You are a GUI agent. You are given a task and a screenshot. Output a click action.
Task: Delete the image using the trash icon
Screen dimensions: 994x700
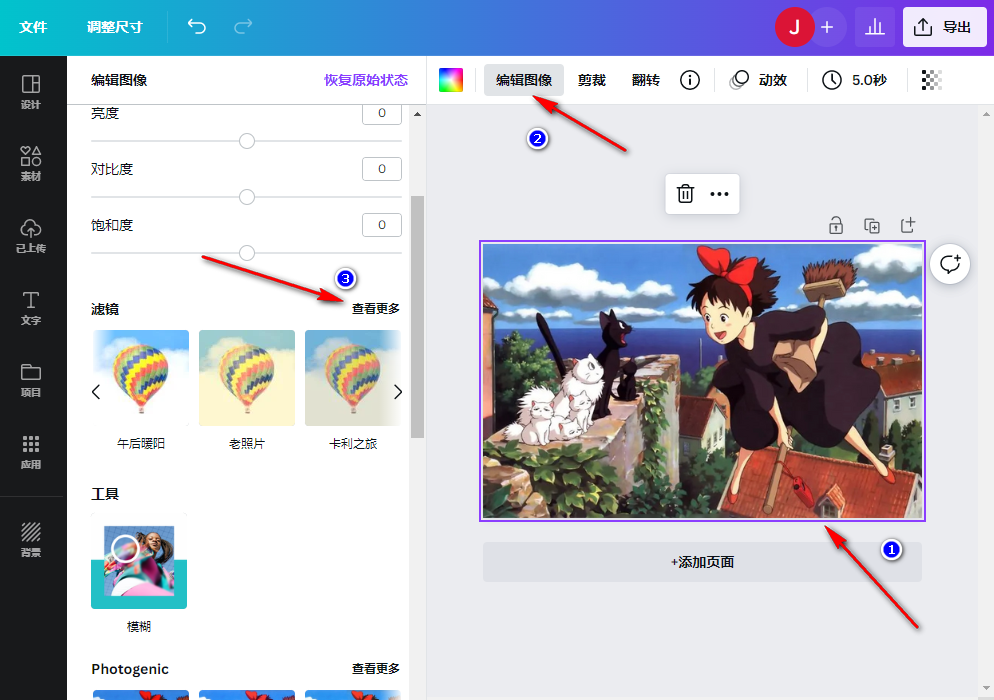pyautogui.click(x=684, y=194)
